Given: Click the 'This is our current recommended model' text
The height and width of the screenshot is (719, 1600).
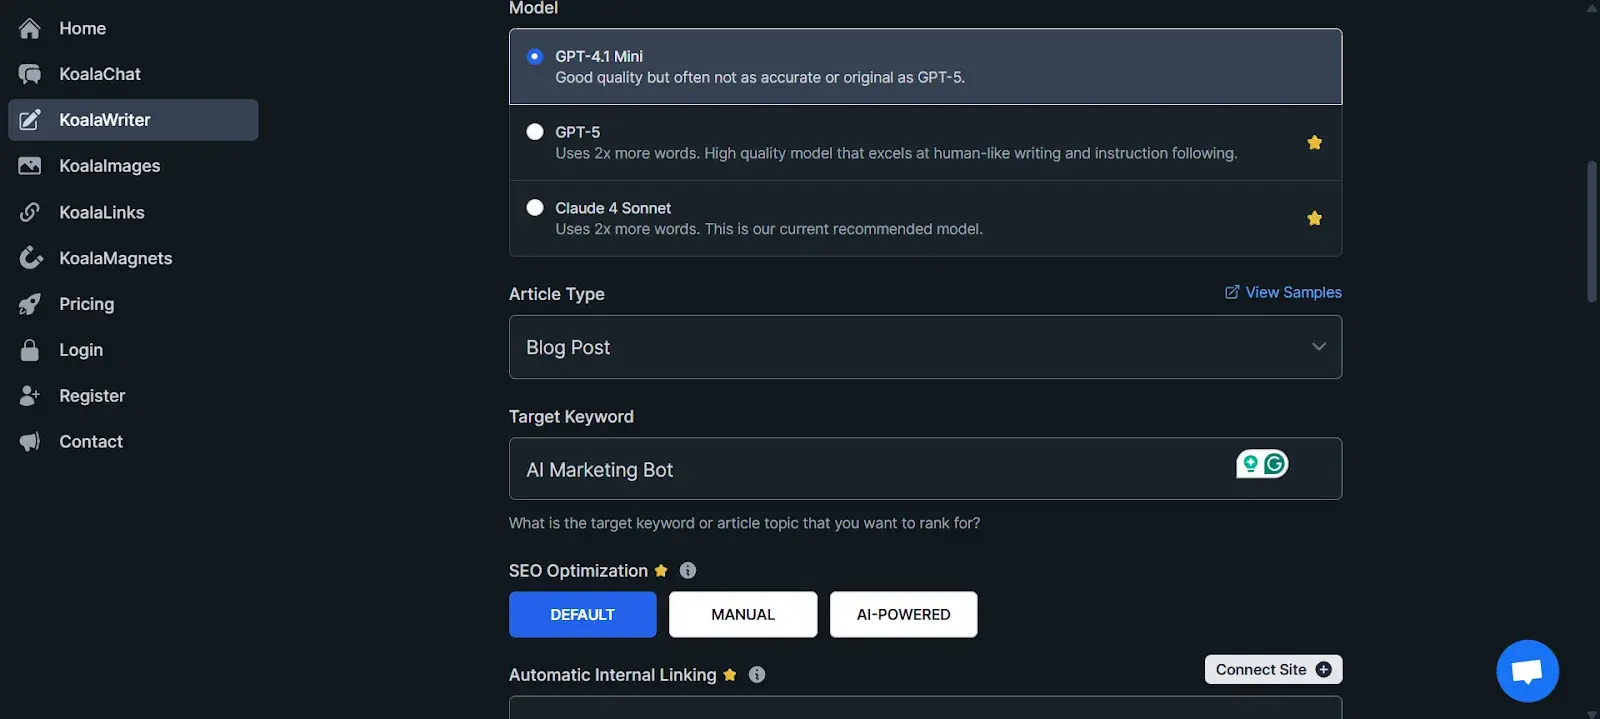Looking at the screenshot, I should tap(843, 229).
